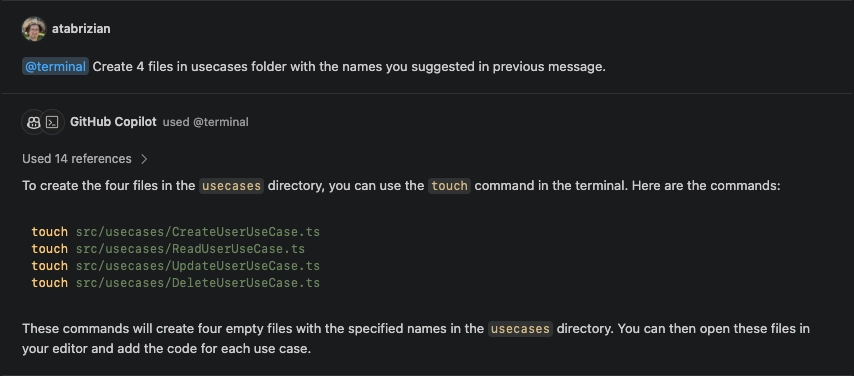Click the atabrizian user avatar

click(x=34, y=29)
